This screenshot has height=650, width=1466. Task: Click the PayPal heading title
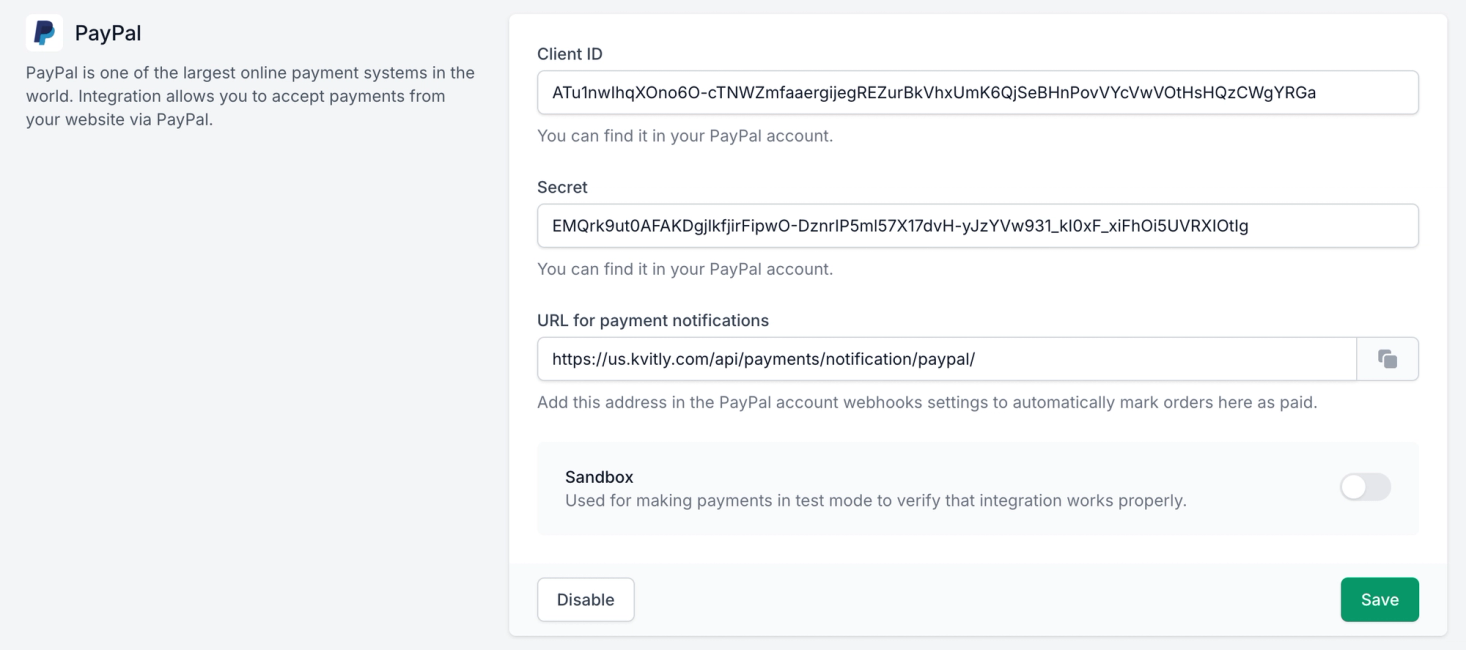pyautogui.click(x=108, y=33)
